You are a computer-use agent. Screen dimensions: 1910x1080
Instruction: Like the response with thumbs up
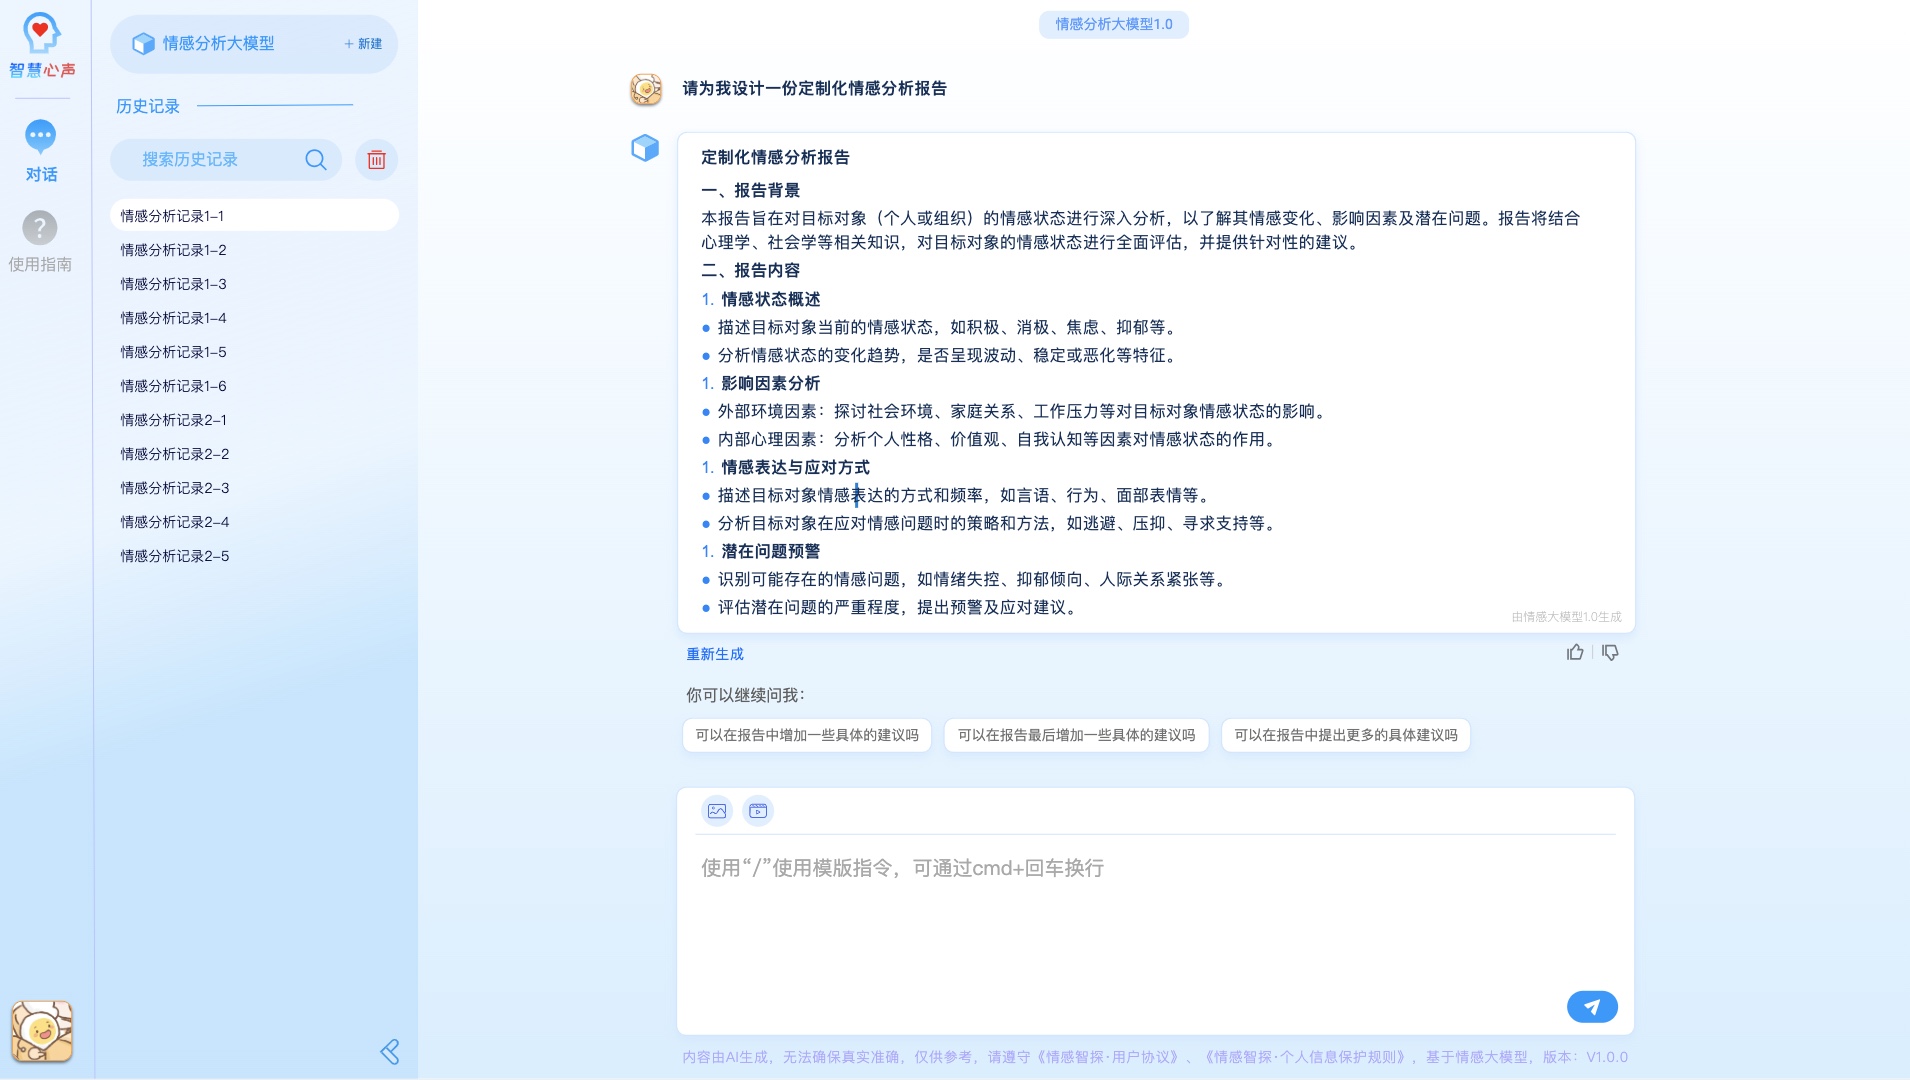click(x=1575, y=653)
